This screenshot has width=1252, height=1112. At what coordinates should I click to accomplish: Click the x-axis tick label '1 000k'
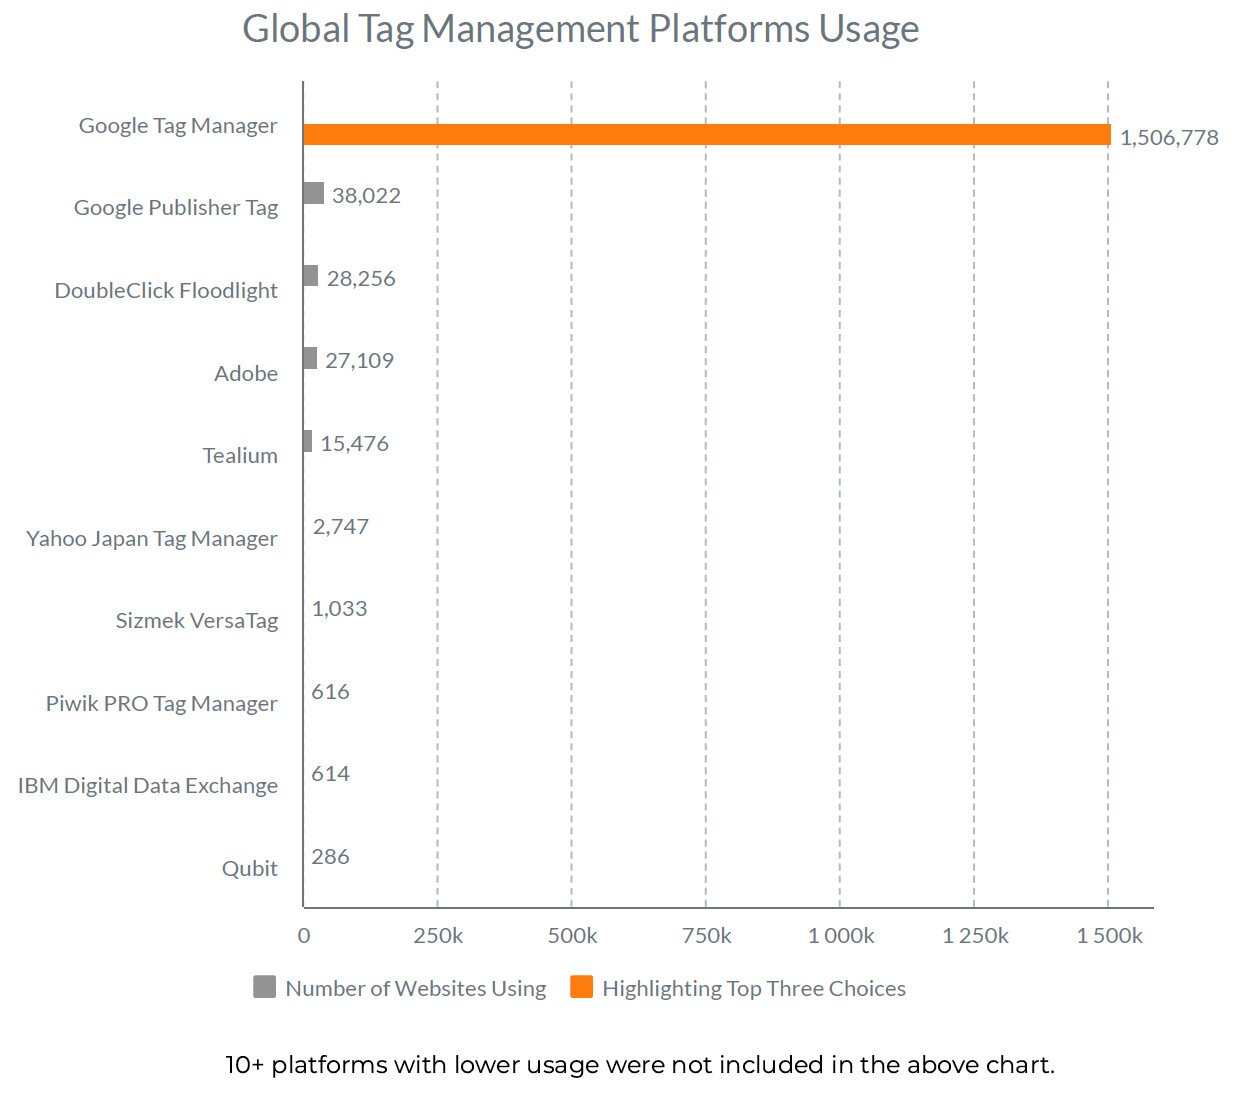(841, 936)
